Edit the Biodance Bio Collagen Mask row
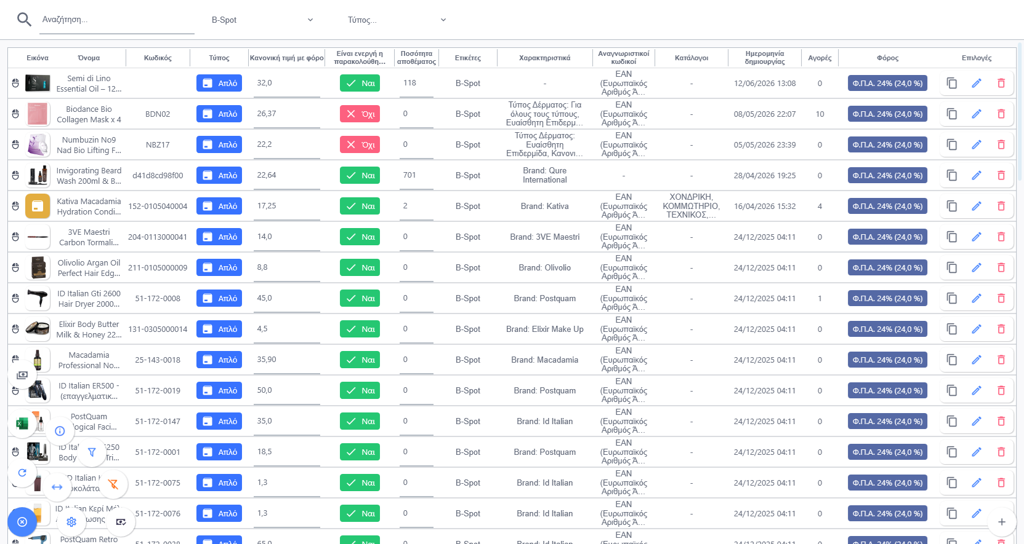 pyautogui.click(x=976, y=114)
